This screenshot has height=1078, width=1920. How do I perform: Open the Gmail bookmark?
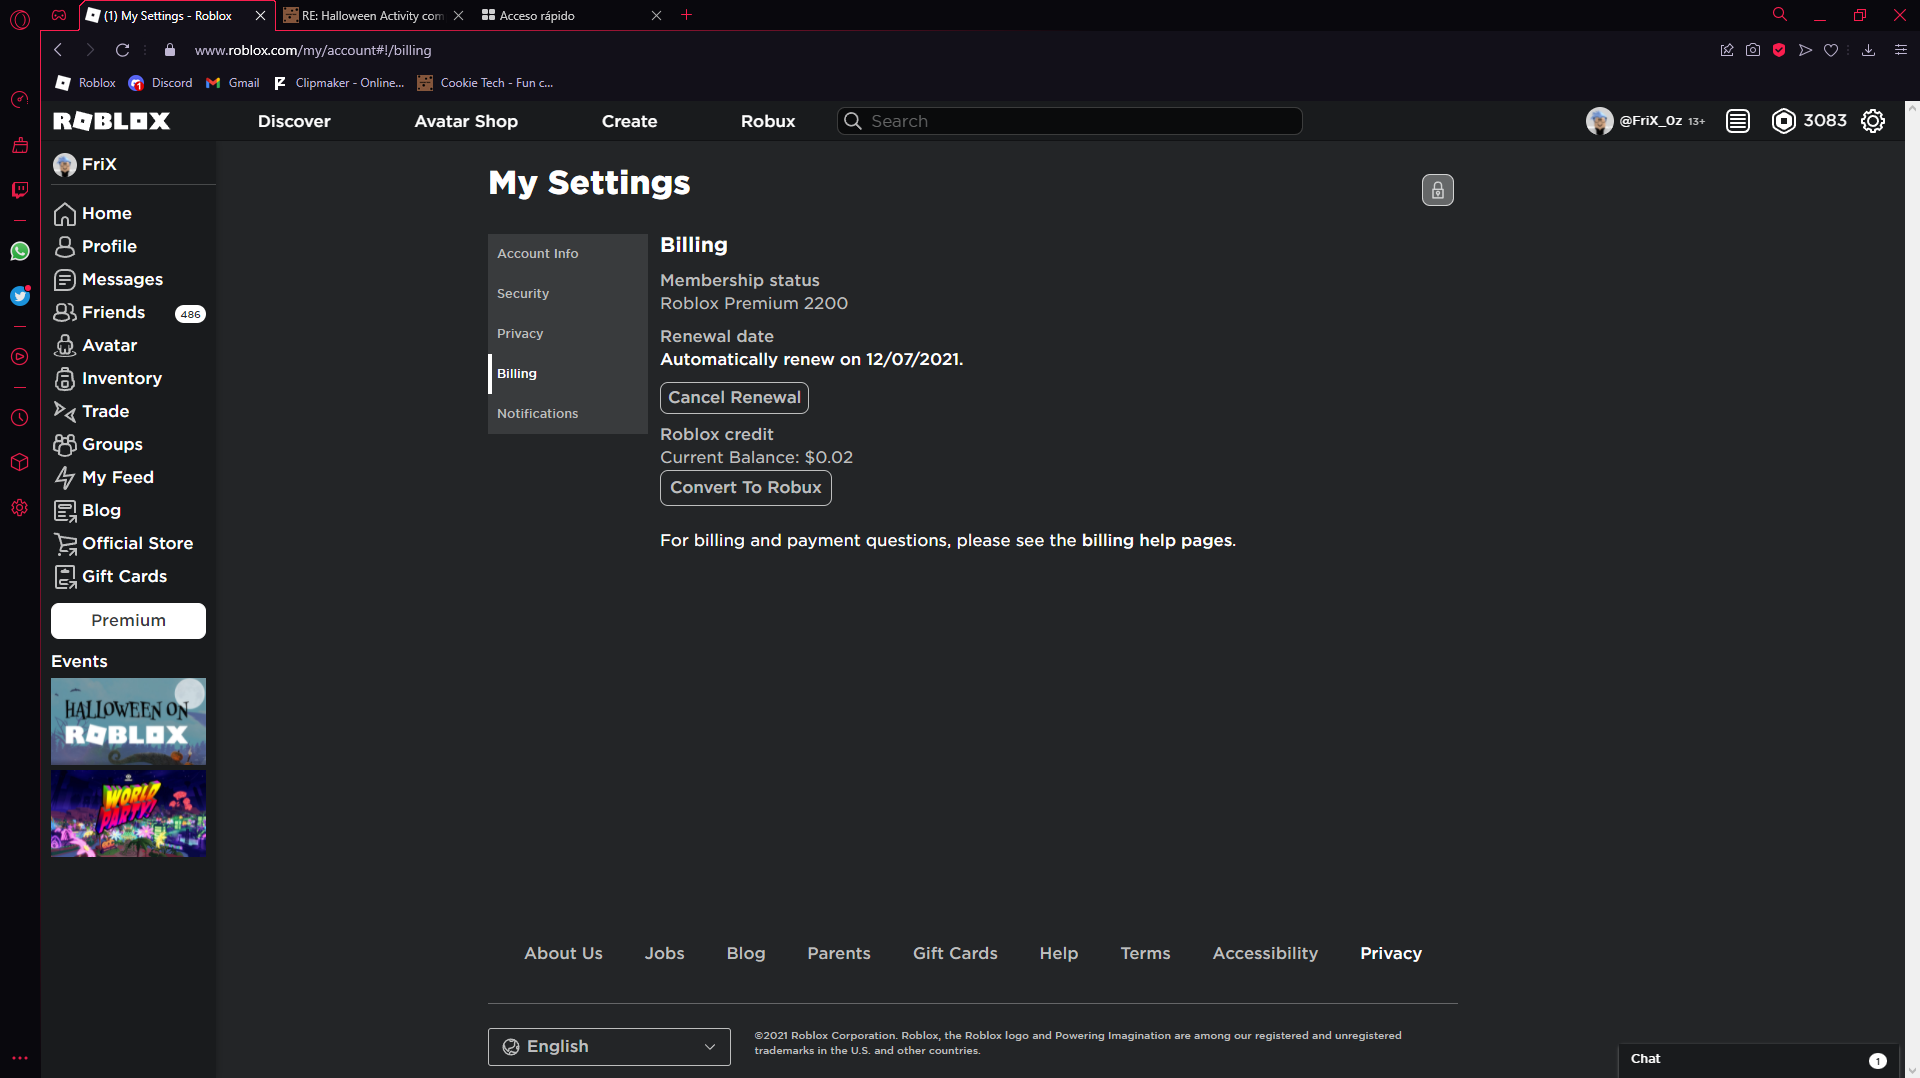tap(233, 83)
